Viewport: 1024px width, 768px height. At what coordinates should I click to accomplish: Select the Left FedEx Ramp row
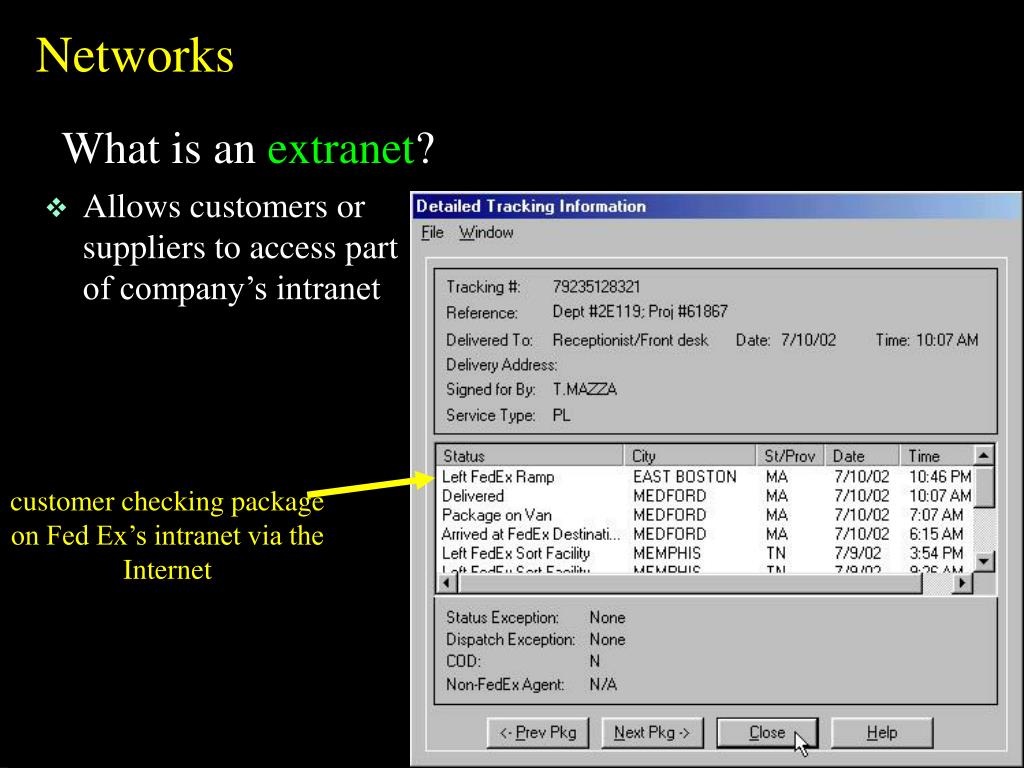[x=705, y=477]
